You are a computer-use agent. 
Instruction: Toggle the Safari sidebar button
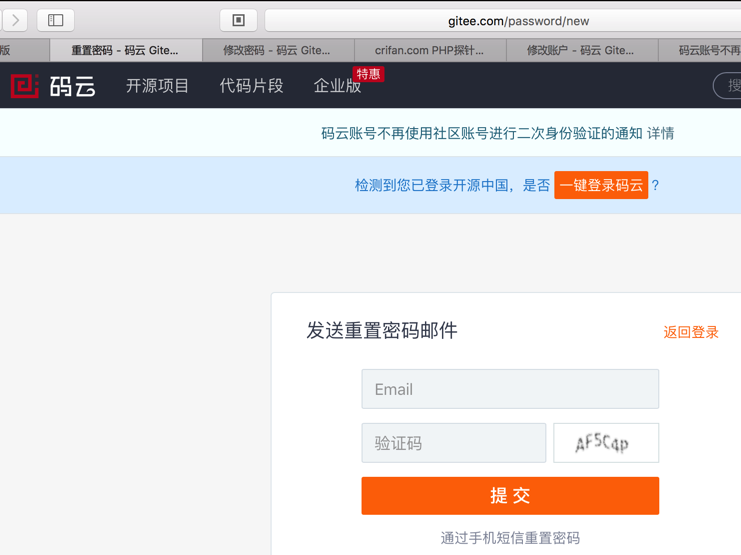[x=55, y=20]
